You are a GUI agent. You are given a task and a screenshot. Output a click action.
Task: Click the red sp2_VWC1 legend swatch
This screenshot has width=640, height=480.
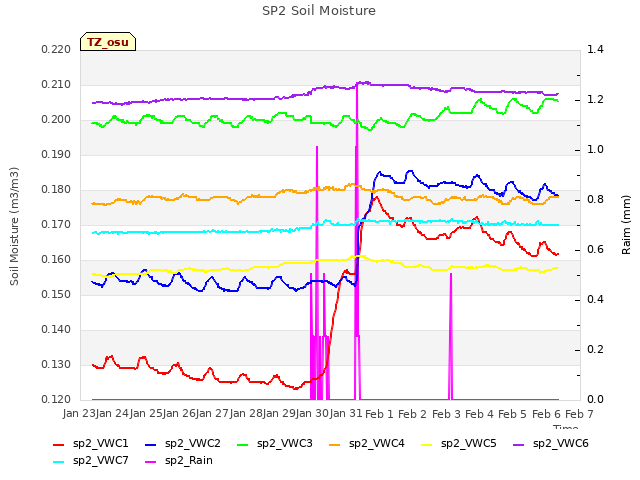(x=59, y=444)
